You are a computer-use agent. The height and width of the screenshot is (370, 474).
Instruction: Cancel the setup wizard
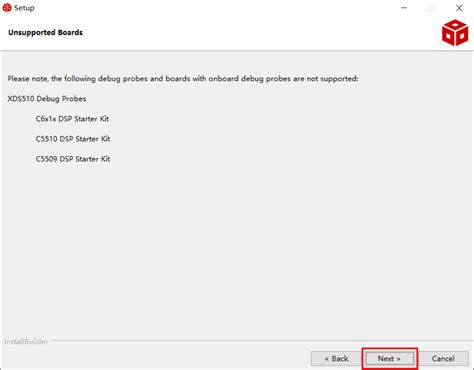click(x=443, y=359)
